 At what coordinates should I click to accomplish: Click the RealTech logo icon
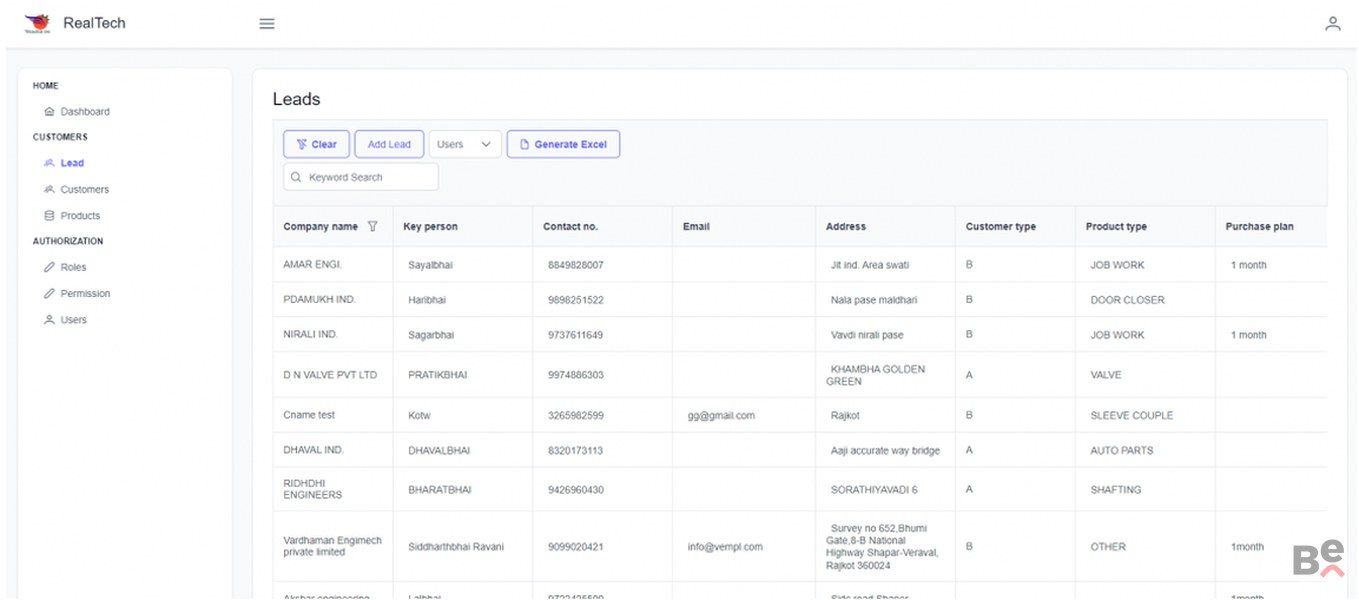[37, 23]
